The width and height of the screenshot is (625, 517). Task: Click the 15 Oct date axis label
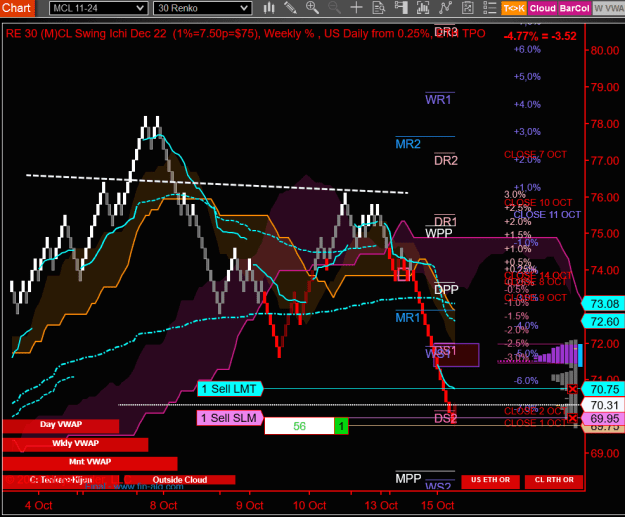pyautogui.click(x=438, y=505)
